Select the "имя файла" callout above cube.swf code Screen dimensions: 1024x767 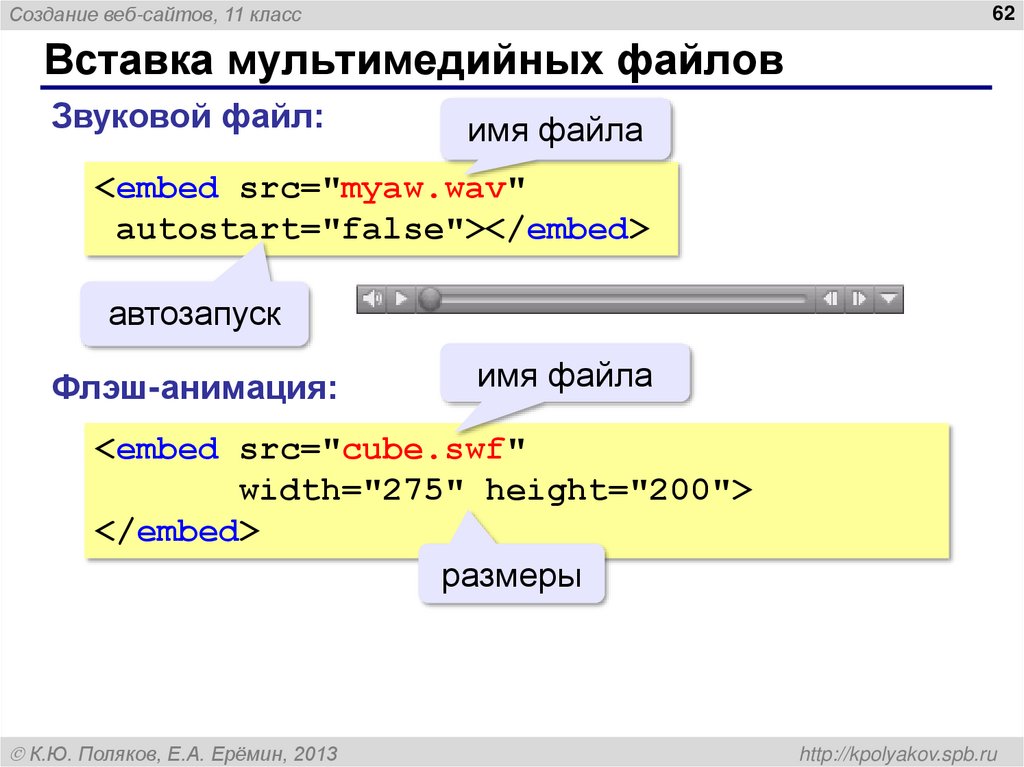click(x=565, y=374)
